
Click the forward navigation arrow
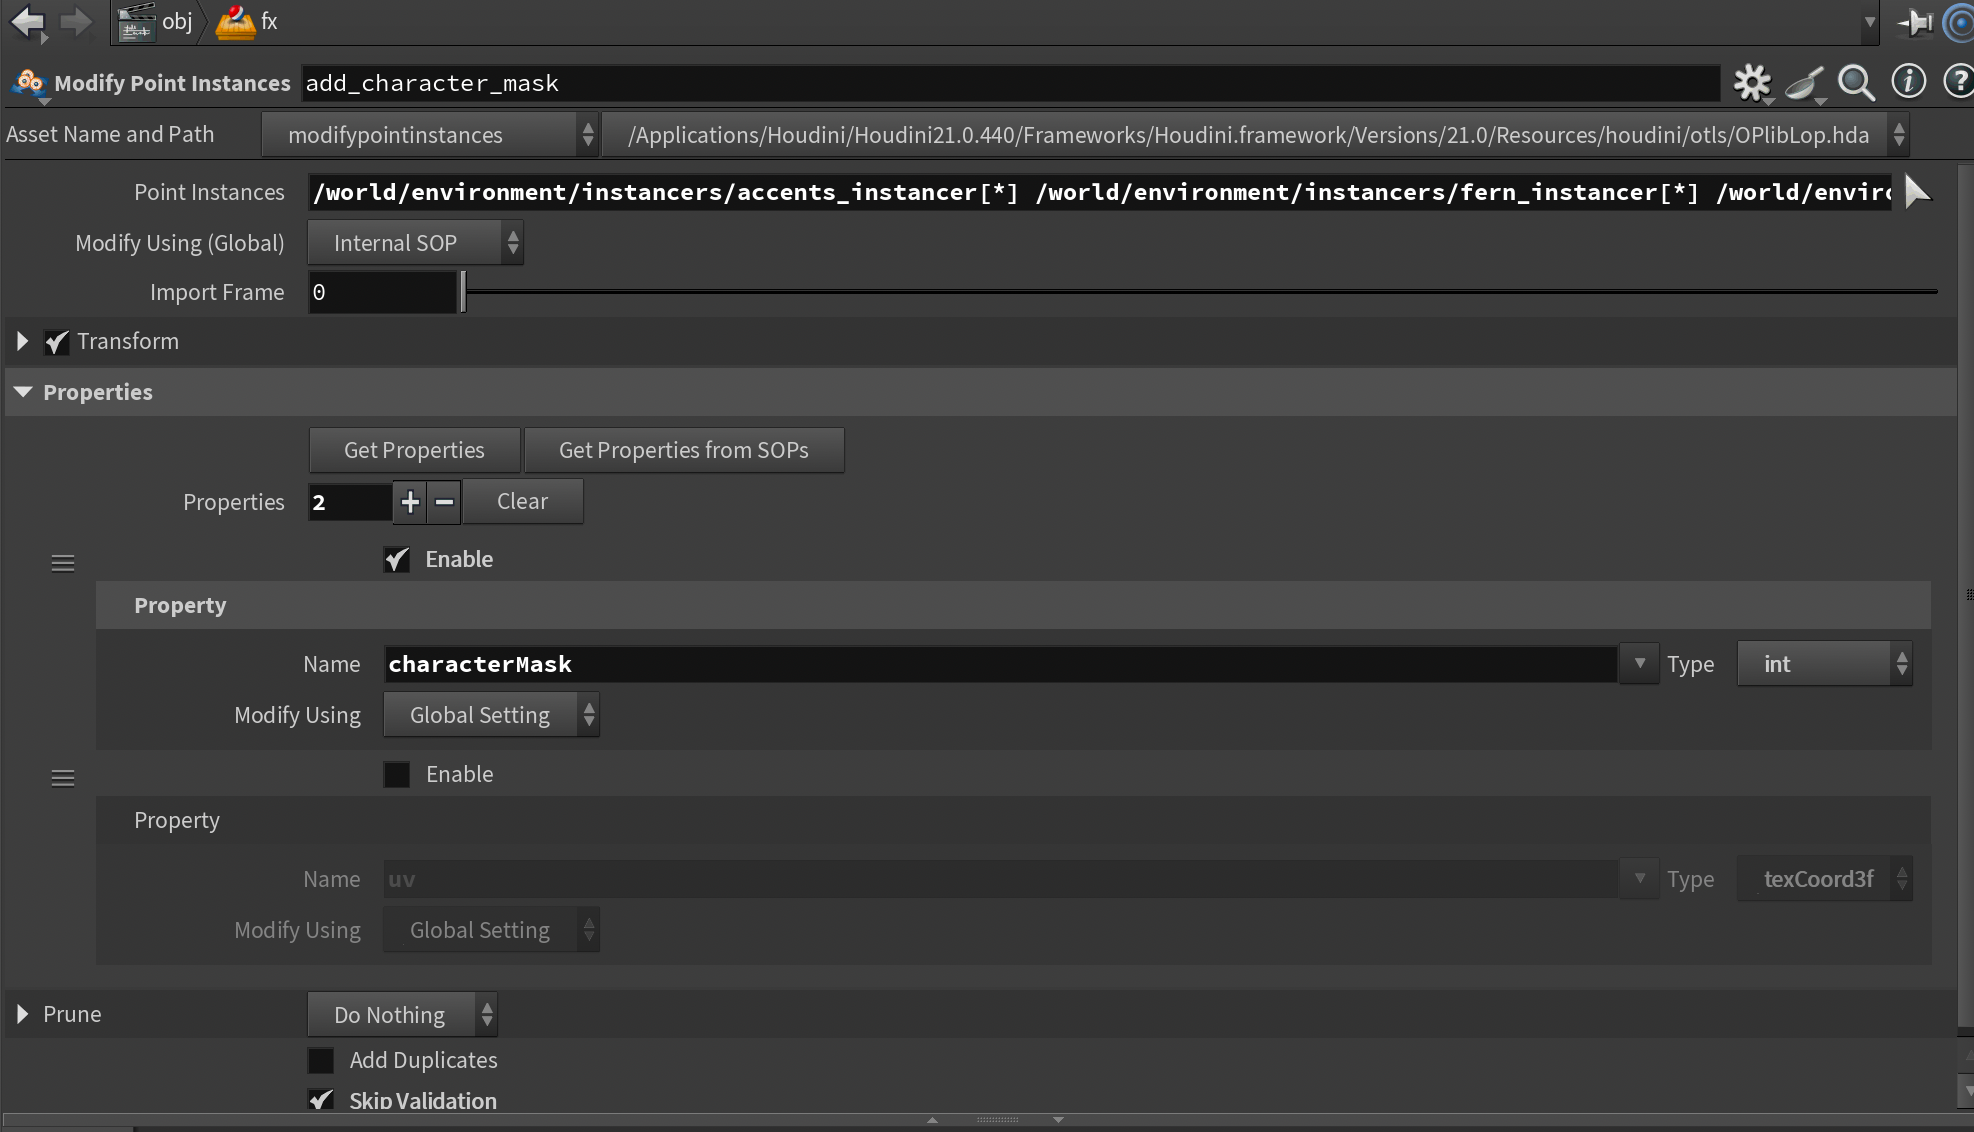[76, 21]
